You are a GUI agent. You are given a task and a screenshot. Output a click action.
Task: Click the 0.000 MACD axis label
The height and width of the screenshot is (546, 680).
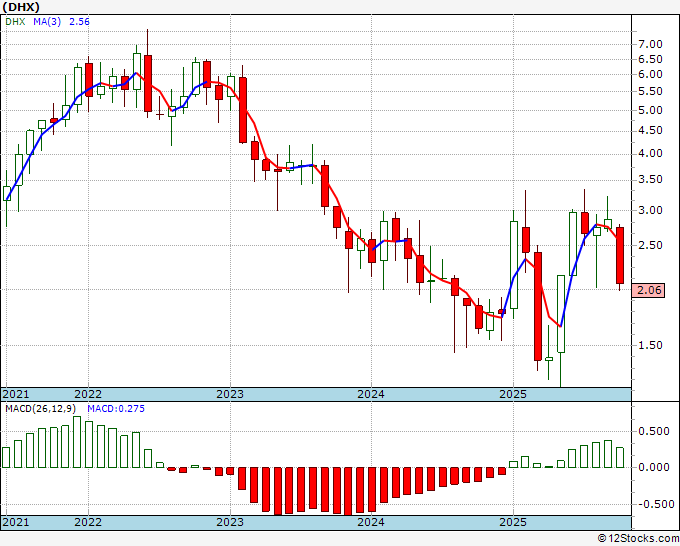(654, 468)
